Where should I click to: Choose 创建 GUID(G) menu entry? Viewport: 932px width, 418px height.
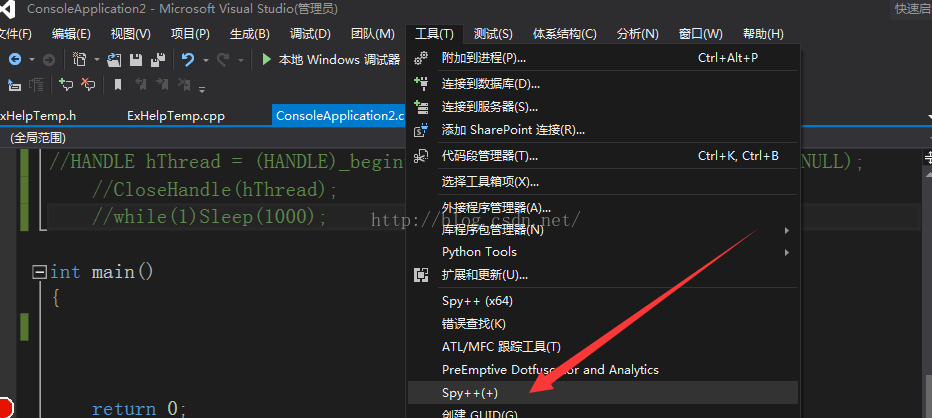coord(603,412)
